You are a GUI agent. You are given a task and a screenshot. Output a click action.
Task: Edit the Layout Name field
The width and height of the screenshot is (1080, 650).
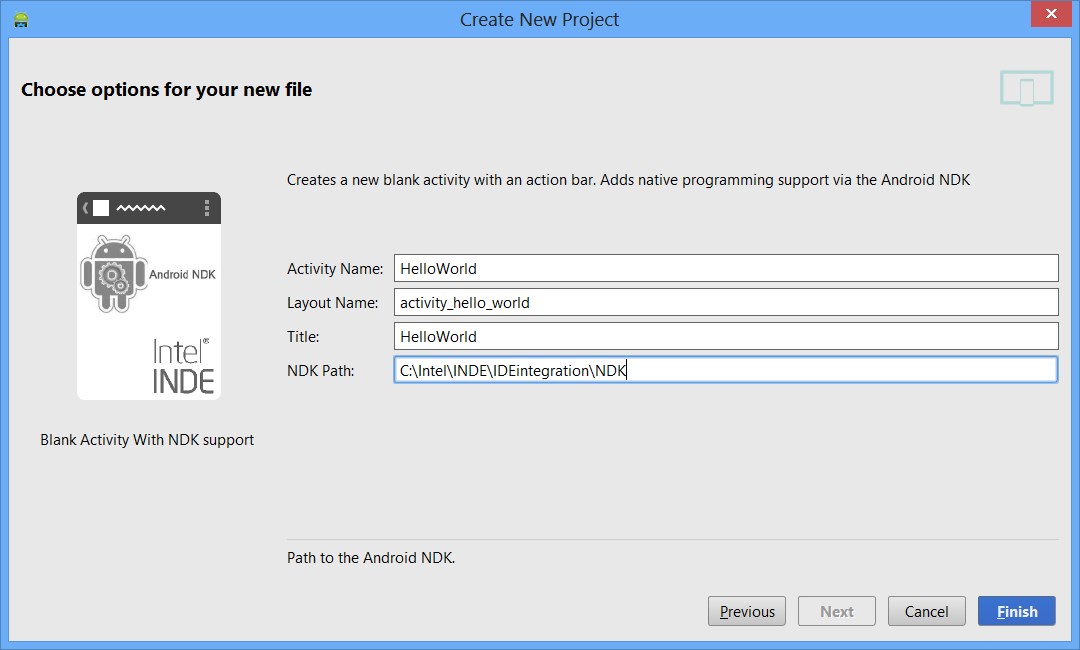click(726, 302)
